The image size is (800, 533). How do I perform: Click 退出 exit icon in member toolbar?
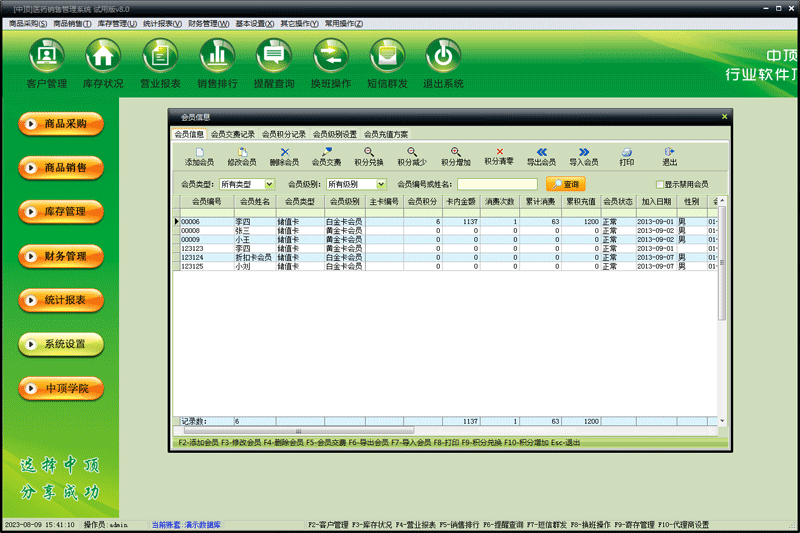point(669,157)
